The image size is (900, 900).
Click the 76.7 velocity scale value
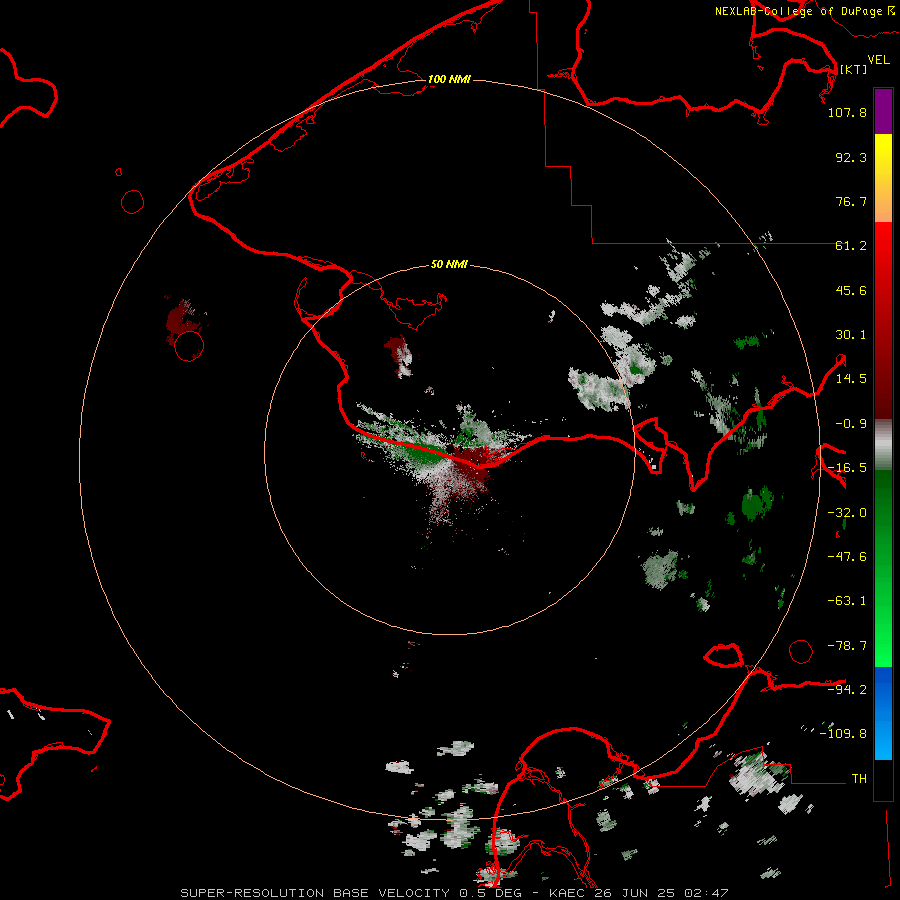[x=851, y=201]
